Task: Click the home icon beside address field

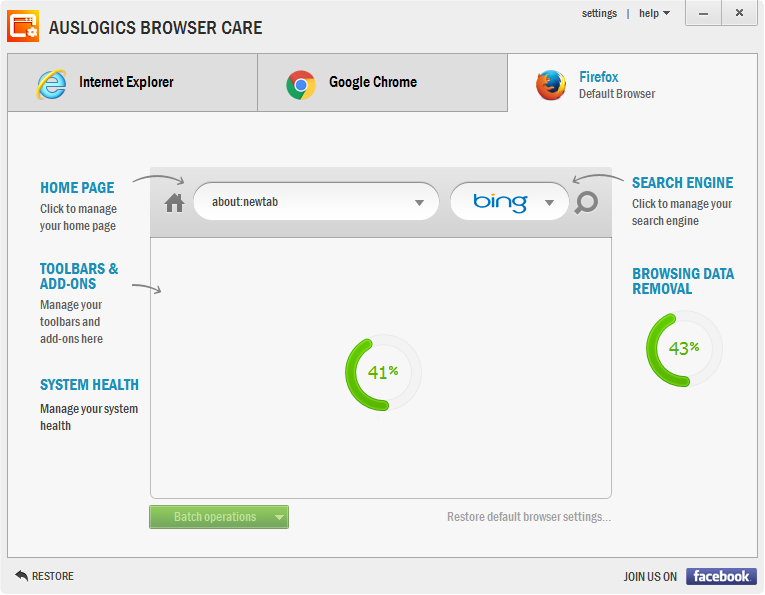Action: tap(174, 202)
